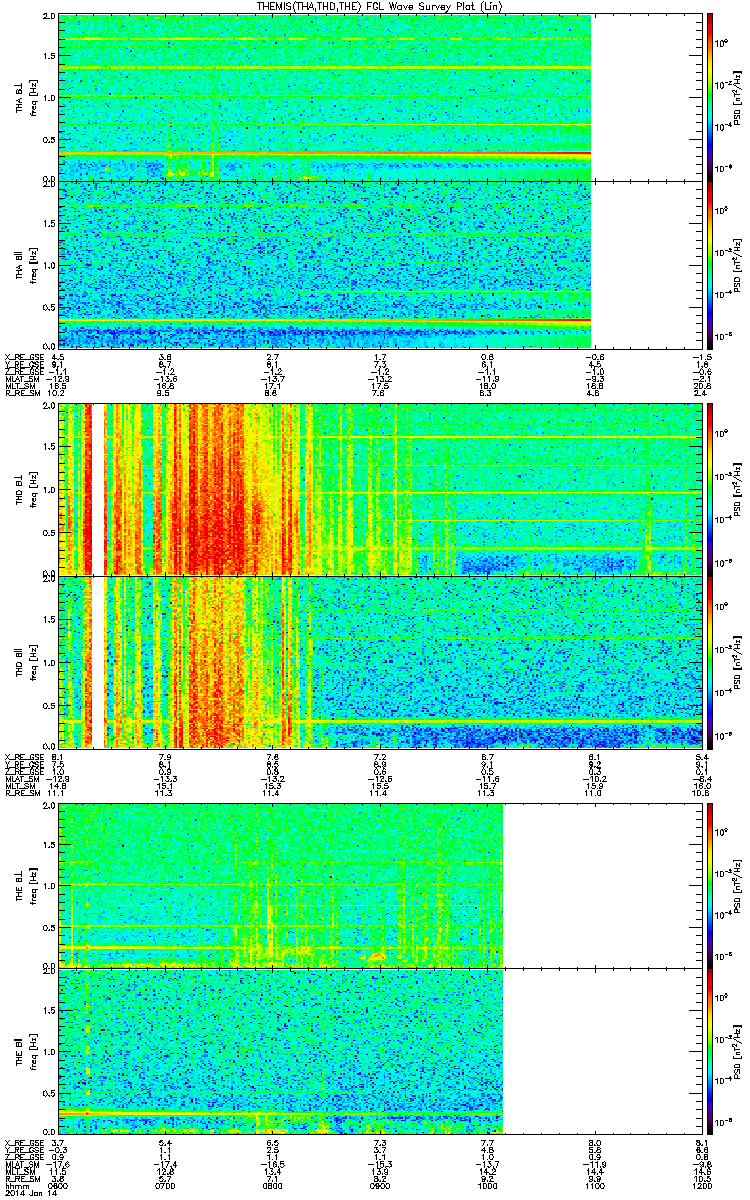The width and height of the screenshot is (750, 1200).
Task: Click the 'THD B⊥ freq [Hz]' axis label
Action: coord(25,490)
